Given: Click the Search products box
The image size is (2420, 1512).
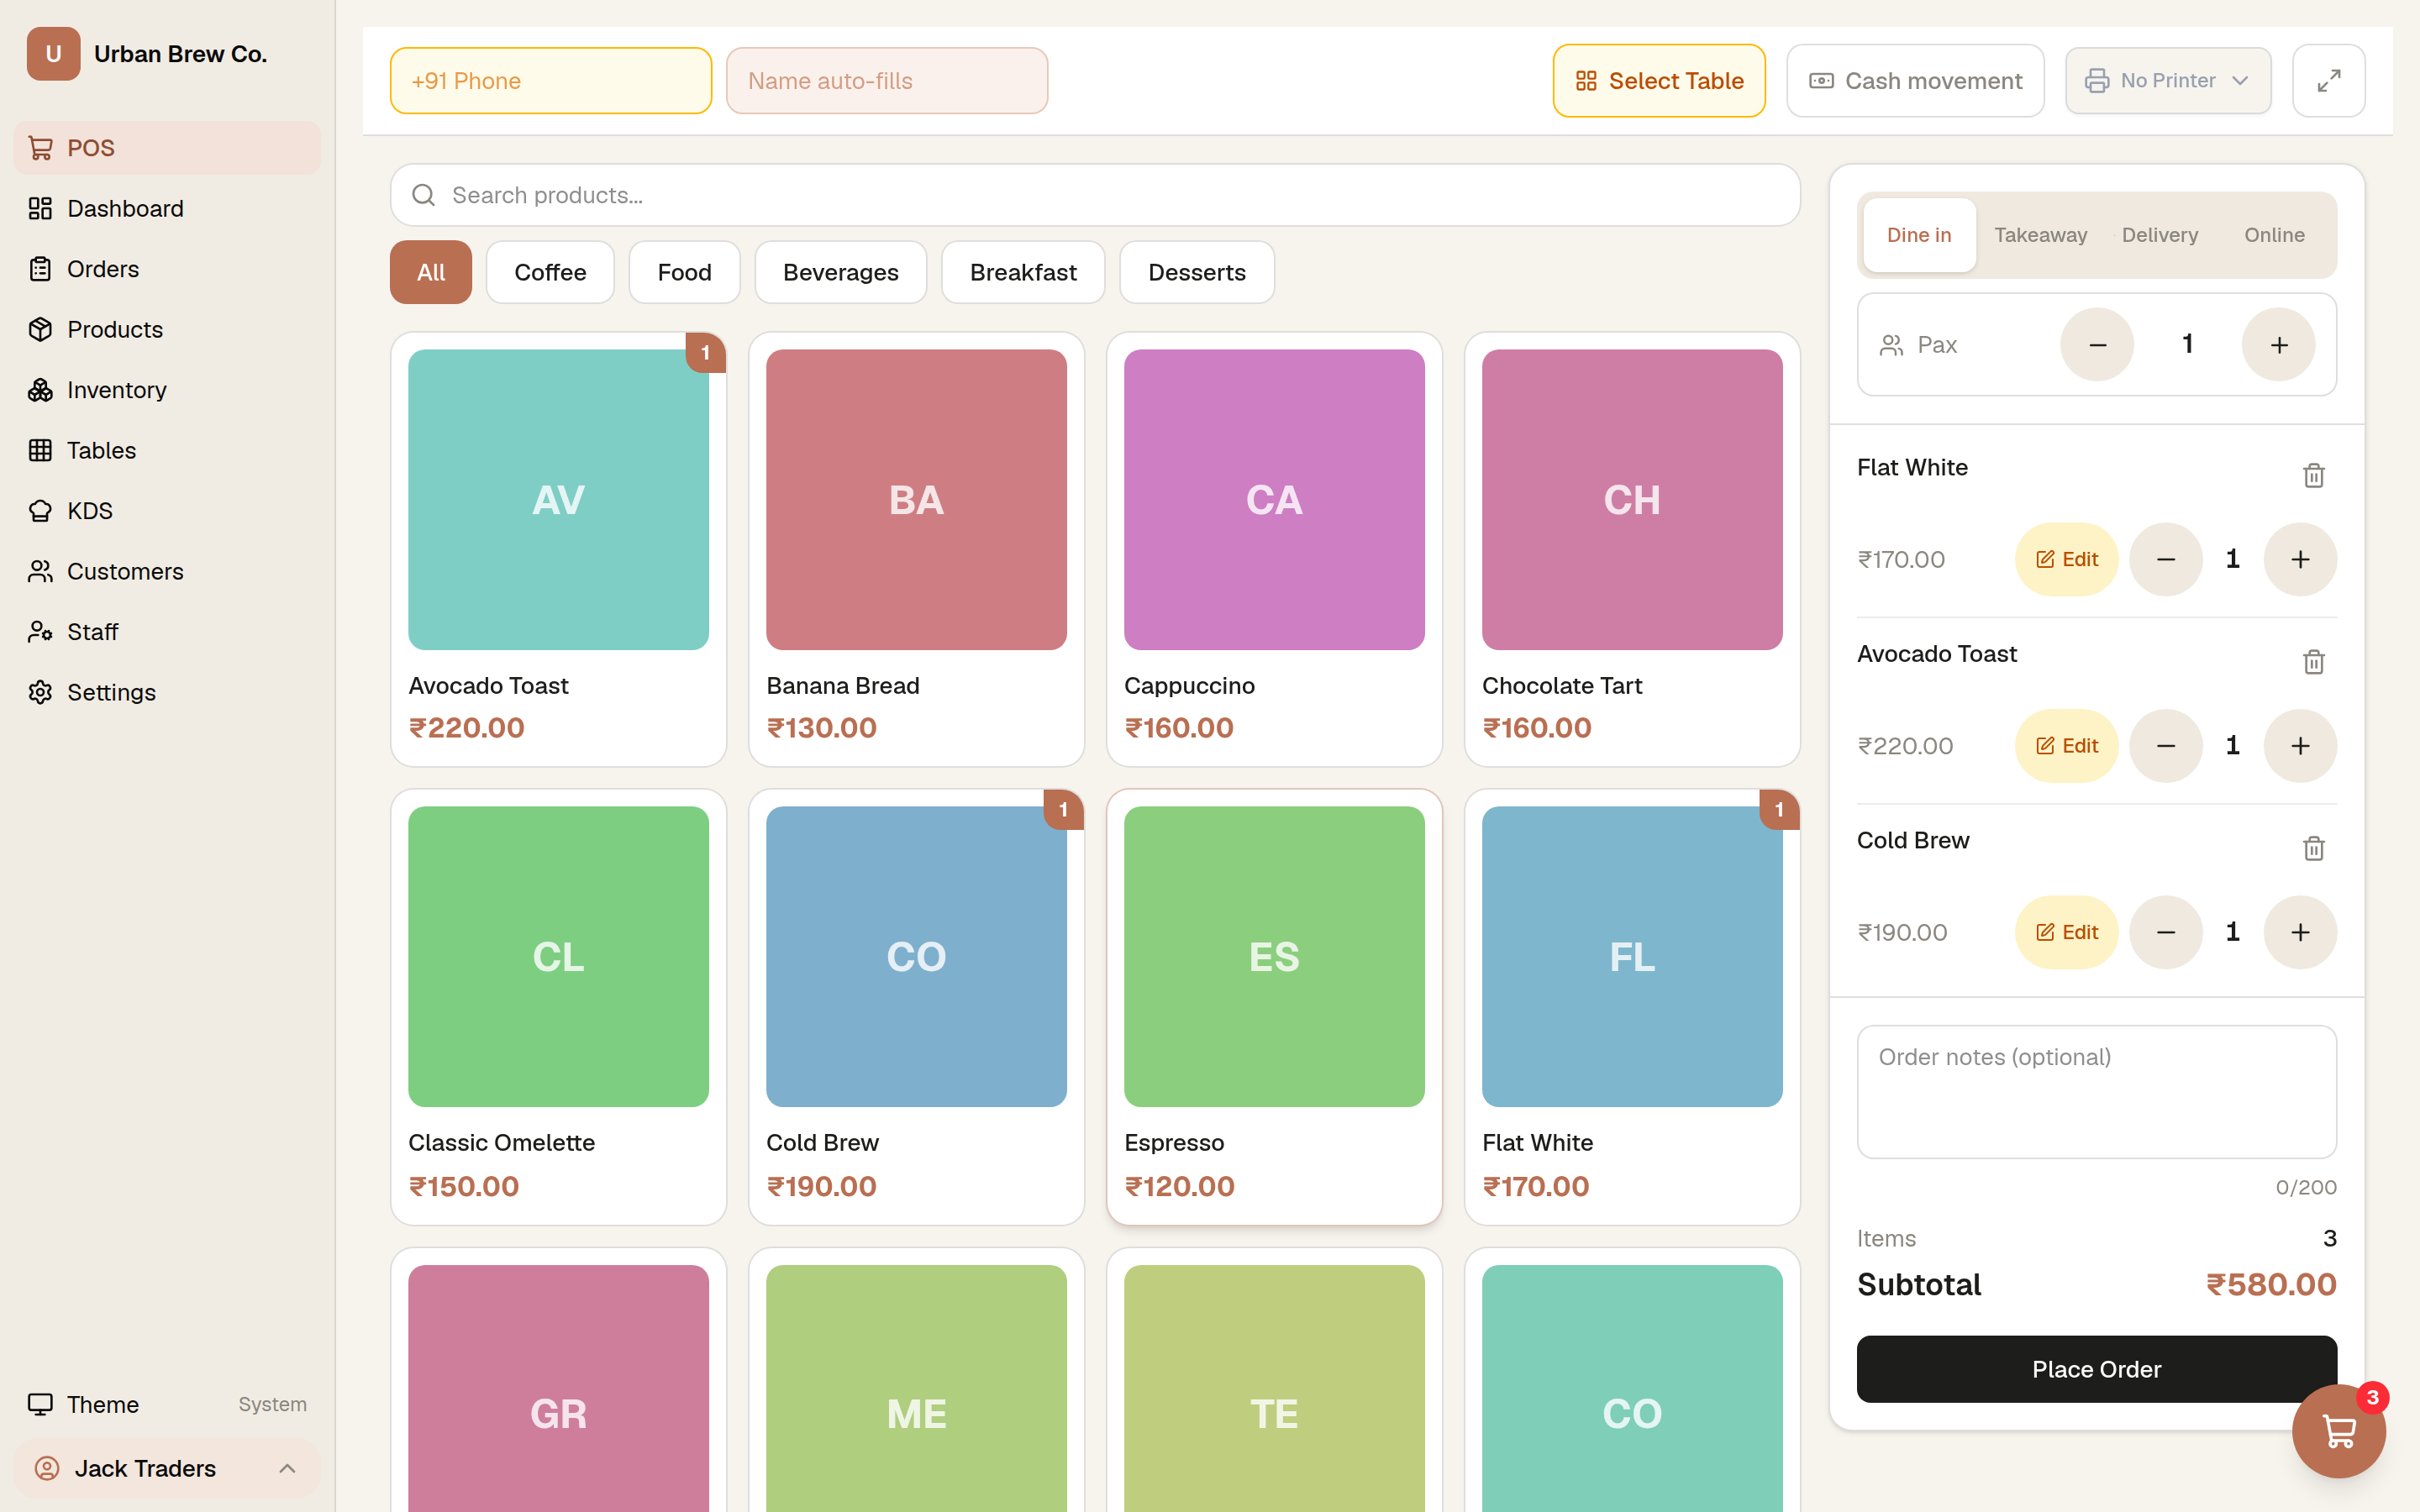Looking at the screenshot, I should pos(1095,195).
